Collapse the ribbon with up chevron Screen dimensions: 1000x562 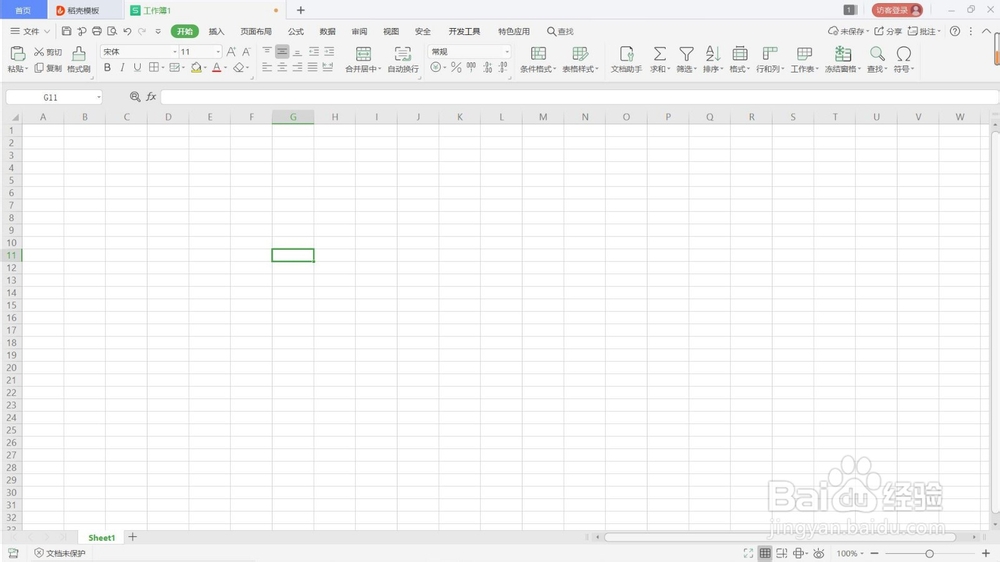986,31
